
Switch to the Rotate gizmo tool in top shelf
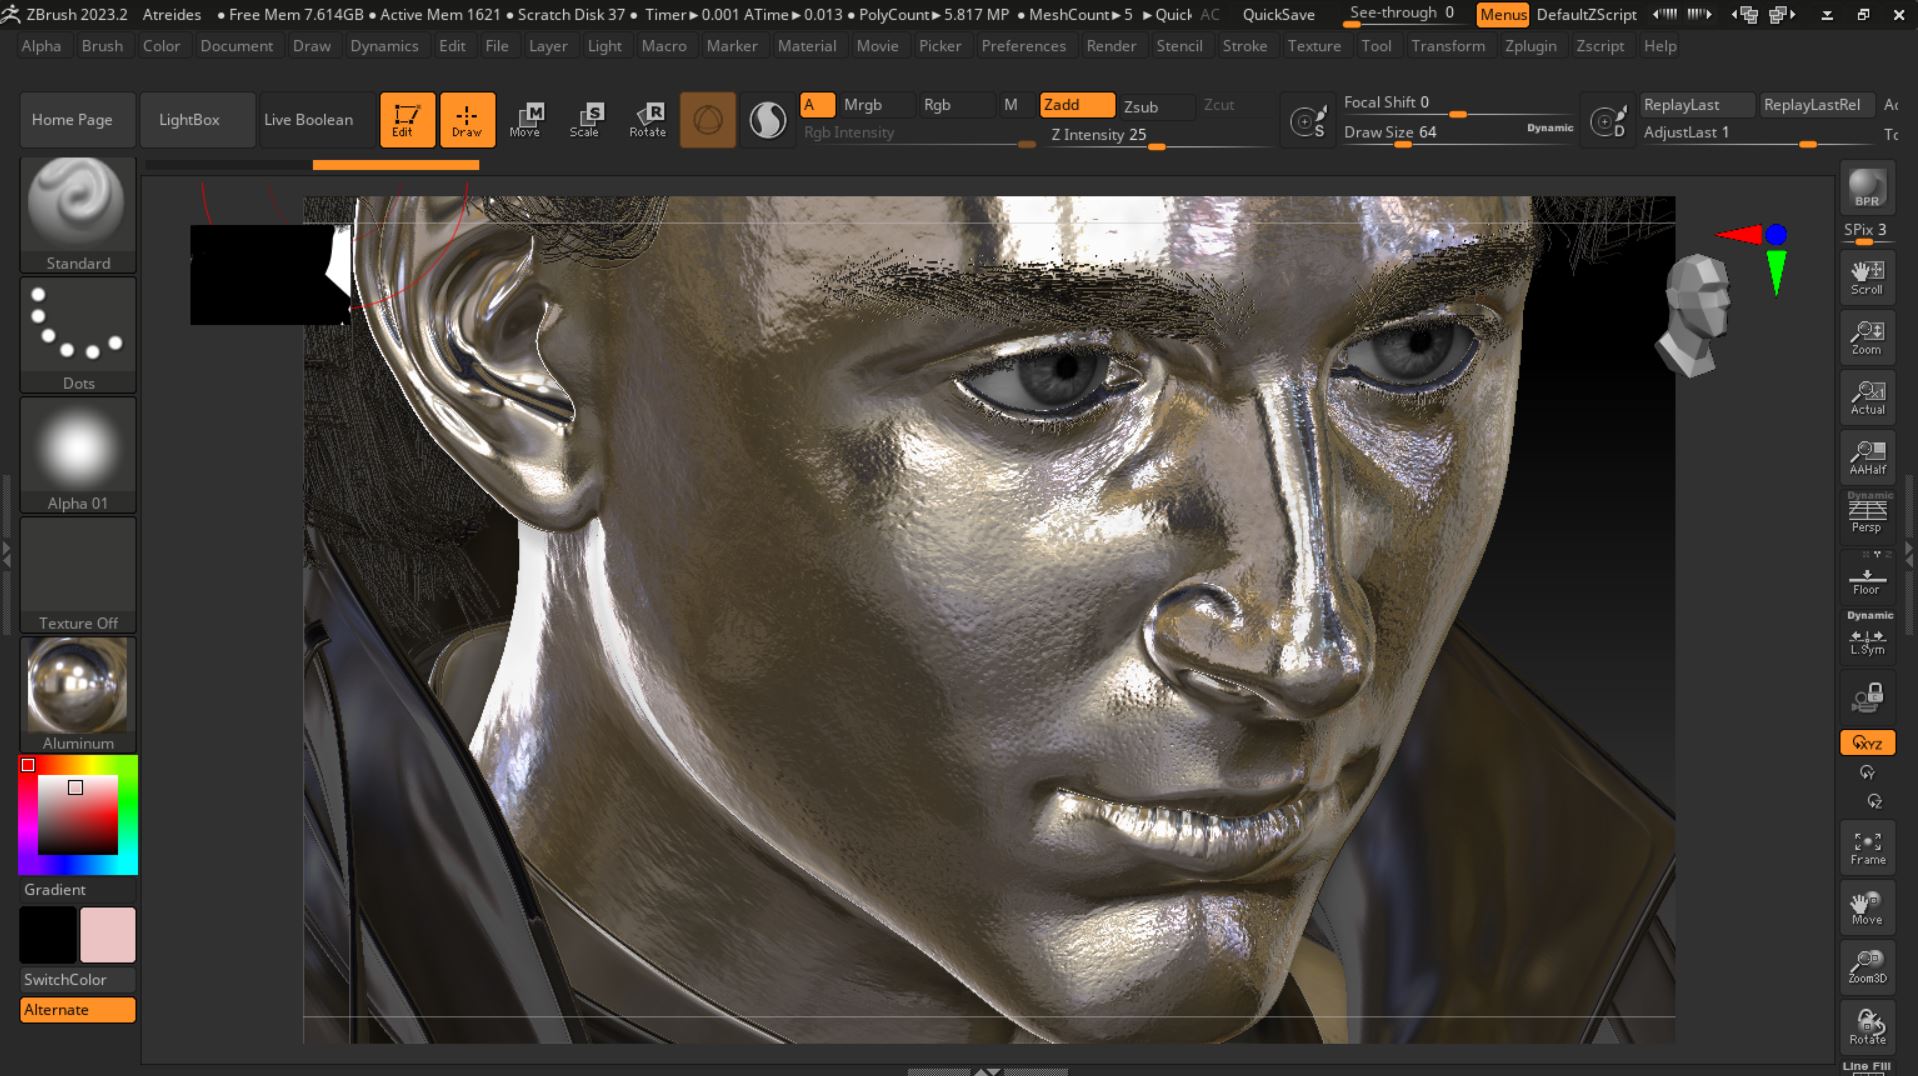pyautogui.click(x=647, y=120)
